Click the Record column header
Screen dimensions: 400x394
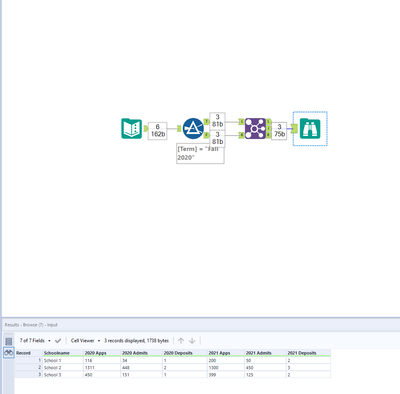point(28,353)
